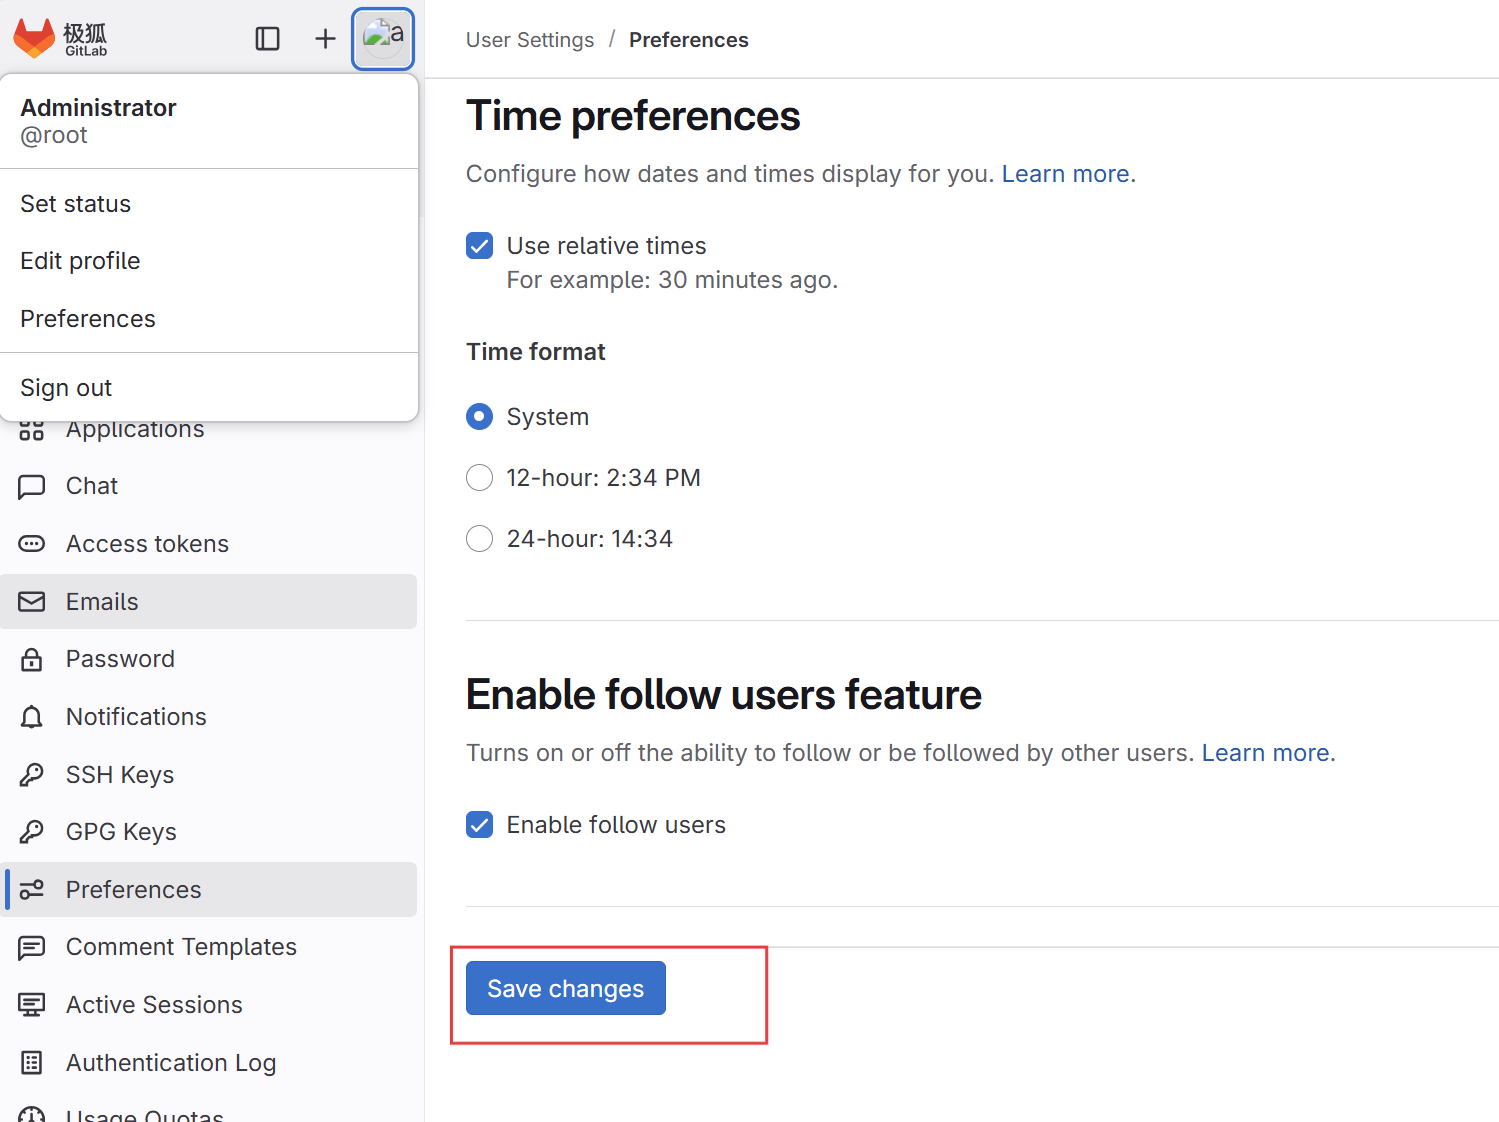Viewport: 1499px width, 1122px height.
Task: Click the Password lock icon
Action: tap(32, 659)
